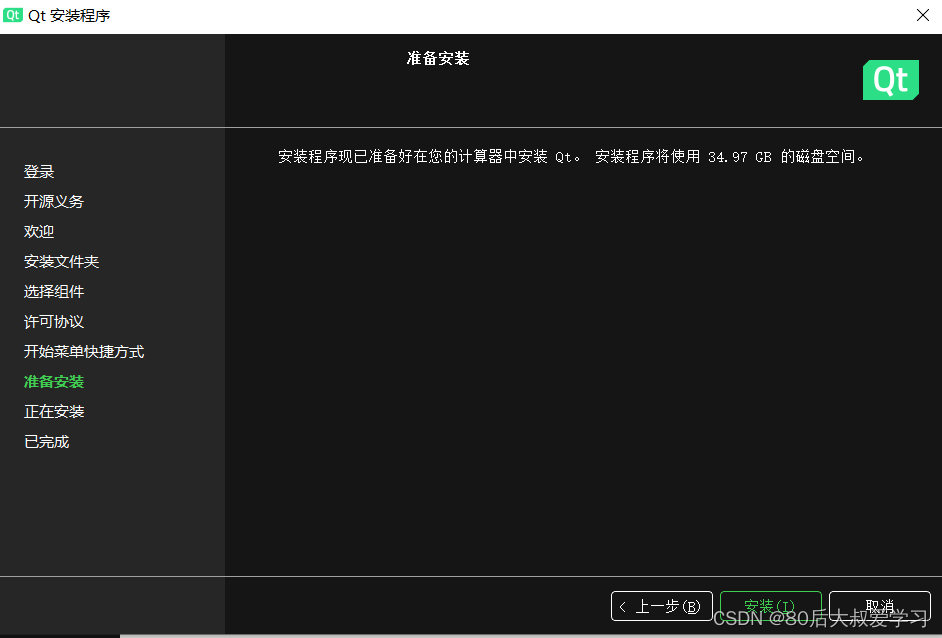Click the installer window title text

pos(70,15)
